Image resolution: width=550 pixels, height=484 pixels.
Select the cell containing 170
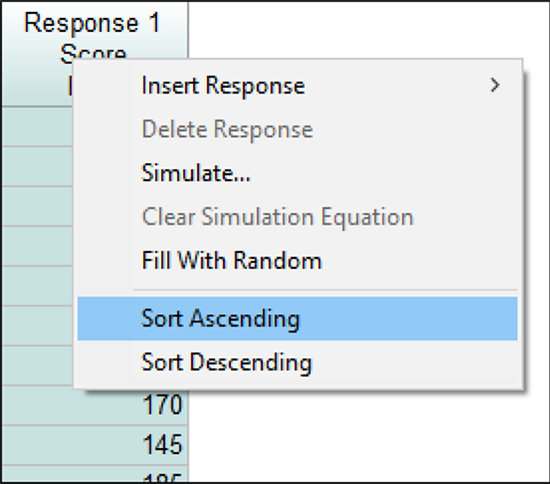95,405
